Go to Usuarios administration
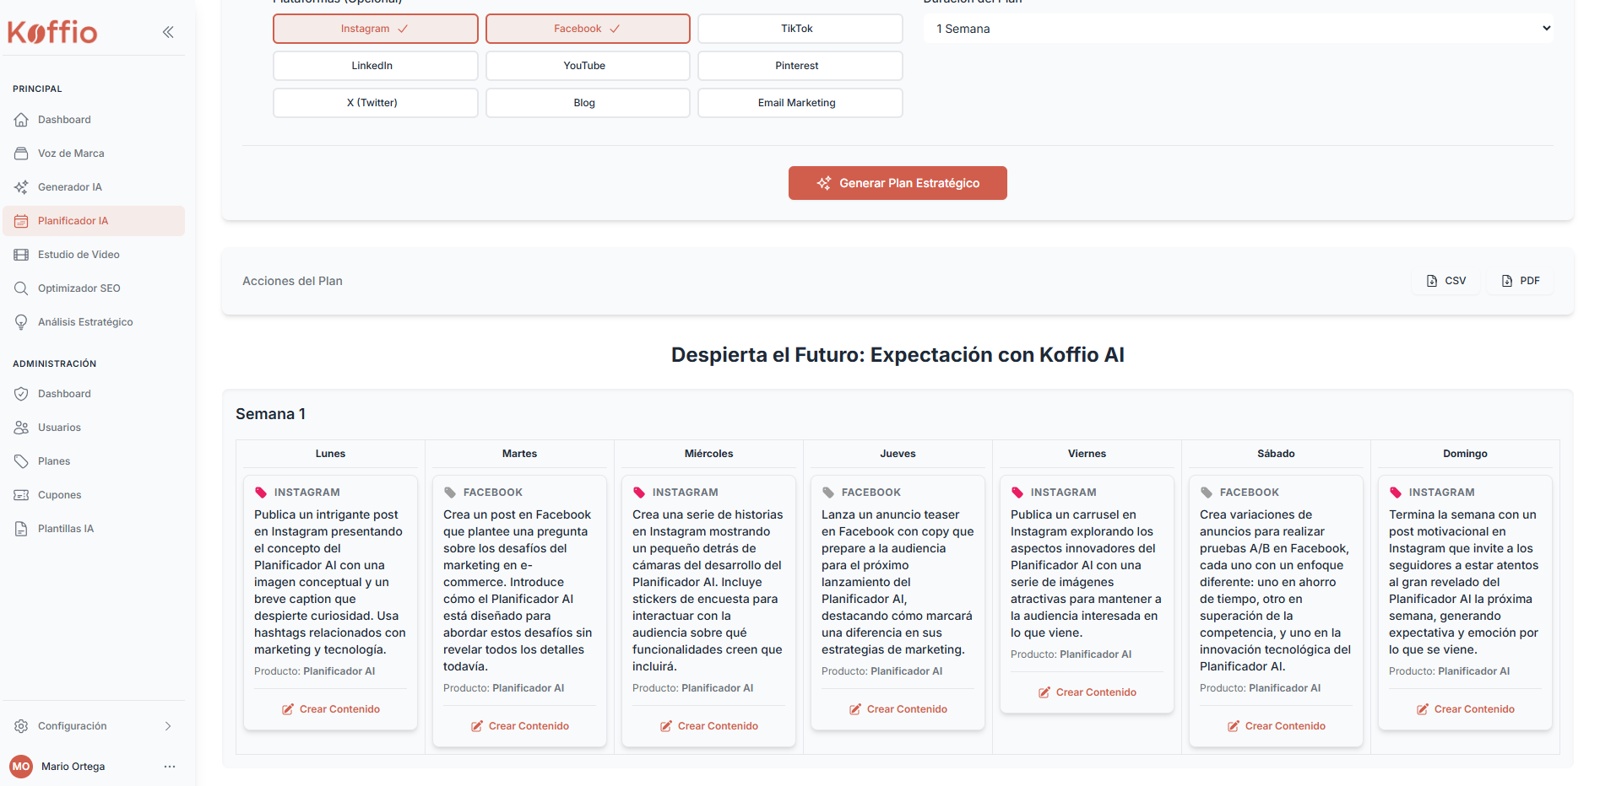Viewport: 1600px width, 786px height. point(94,428)
